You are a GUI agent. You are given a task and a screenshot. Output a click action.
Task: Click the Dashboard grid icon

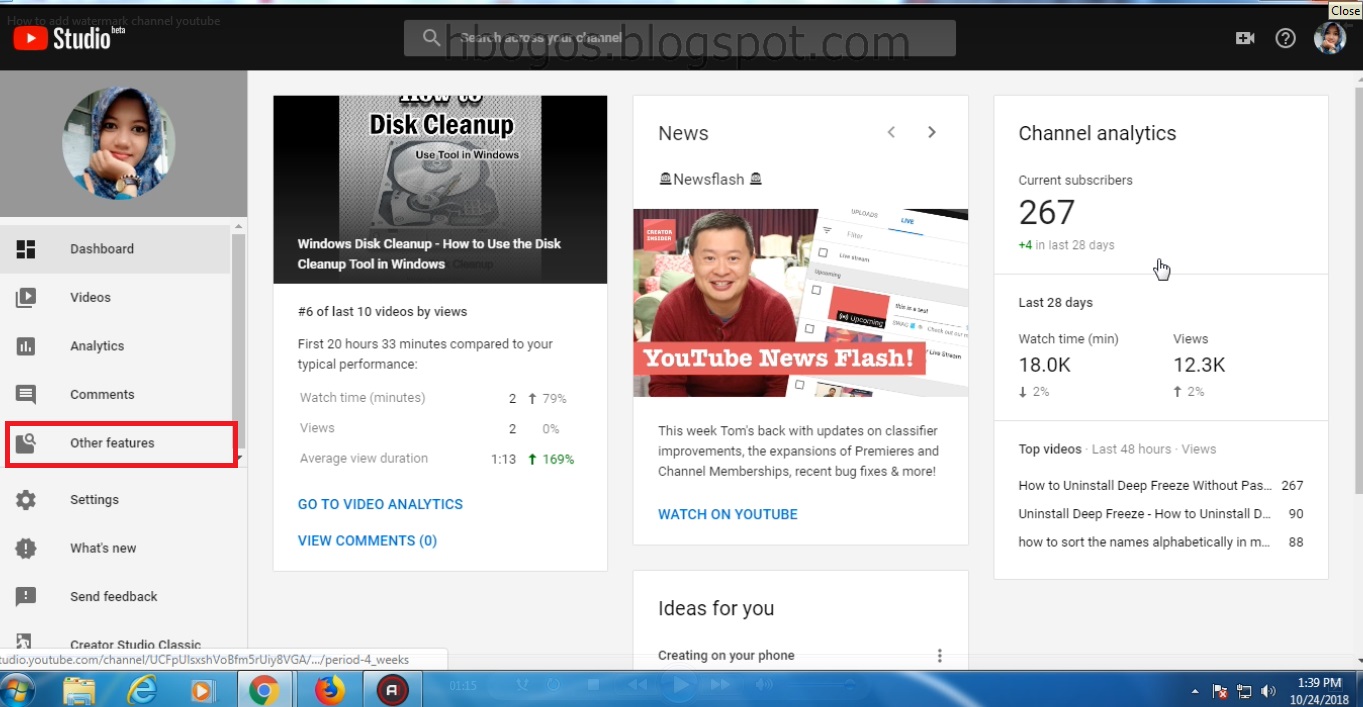[x=26, y=249]
